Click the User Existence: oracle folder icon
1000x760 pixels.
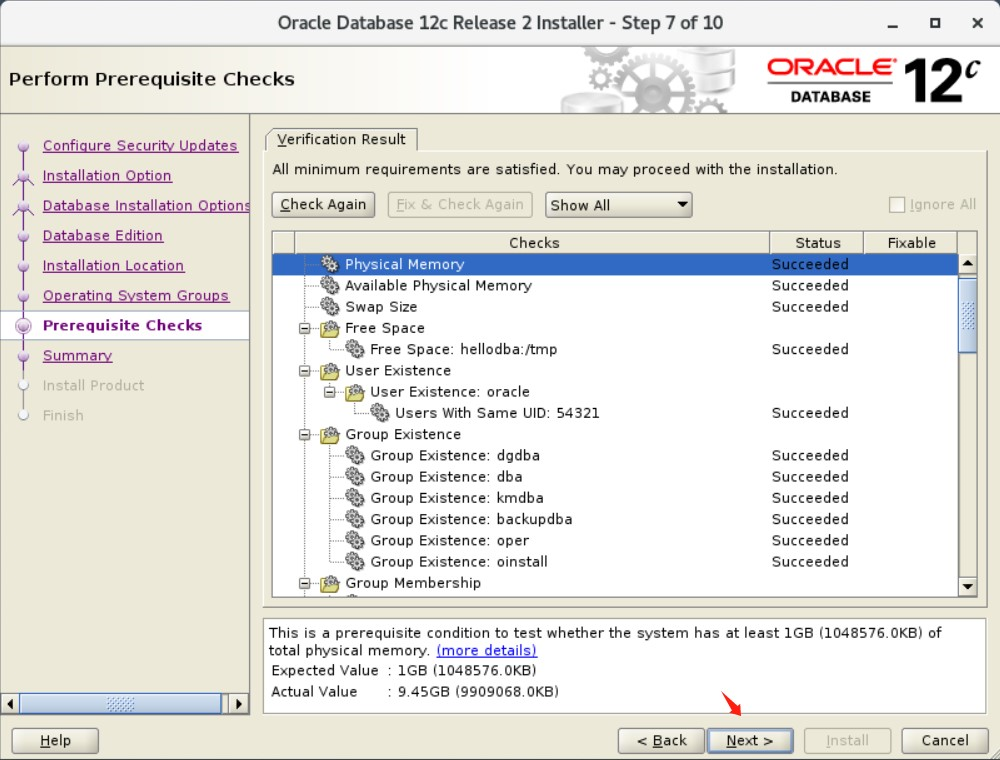tap(355, 392)
